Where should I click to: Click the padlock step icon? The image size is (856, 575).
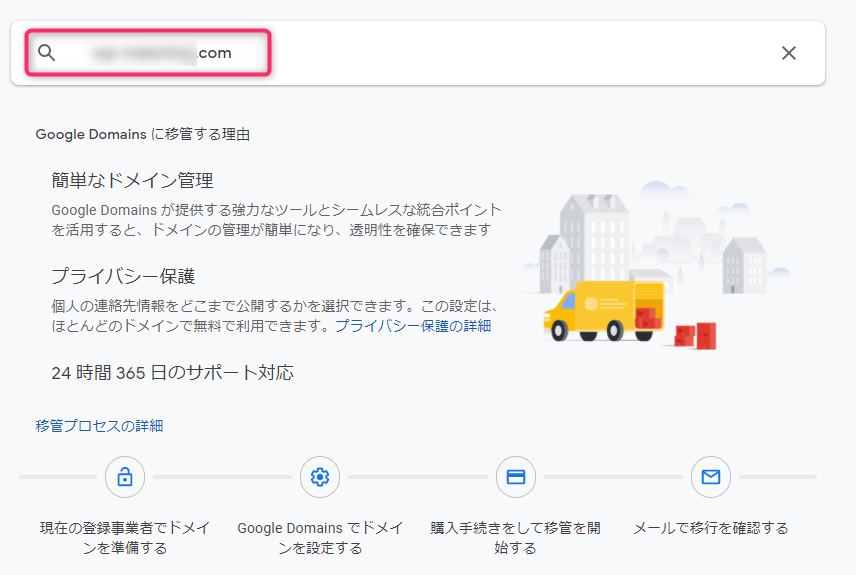125,477
